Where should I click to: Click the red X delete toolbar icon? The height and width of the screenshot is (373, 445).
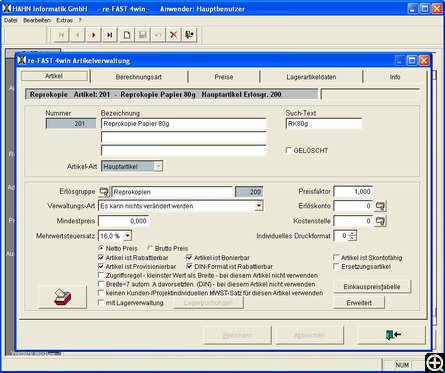coord(174,35)
